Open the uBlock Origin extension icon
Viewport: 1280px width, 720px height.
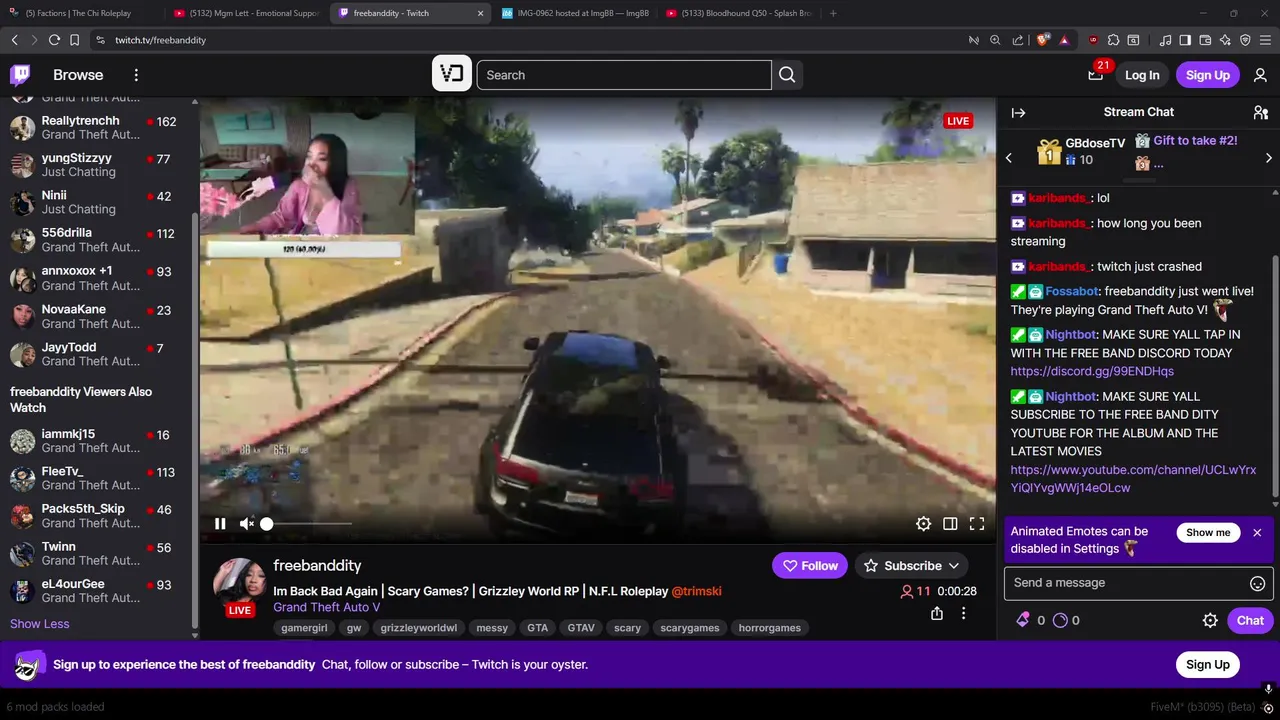coord(1092,40)
